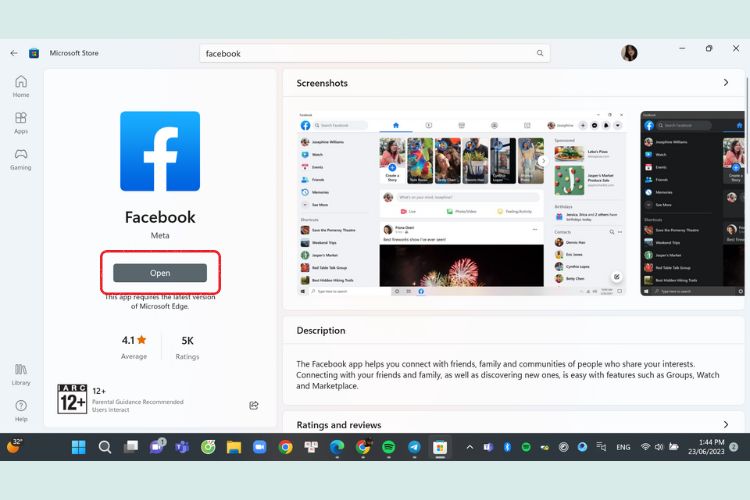Restore down the Microsoft Store window
Screen dimensions: 750x500
pos(709,48)
